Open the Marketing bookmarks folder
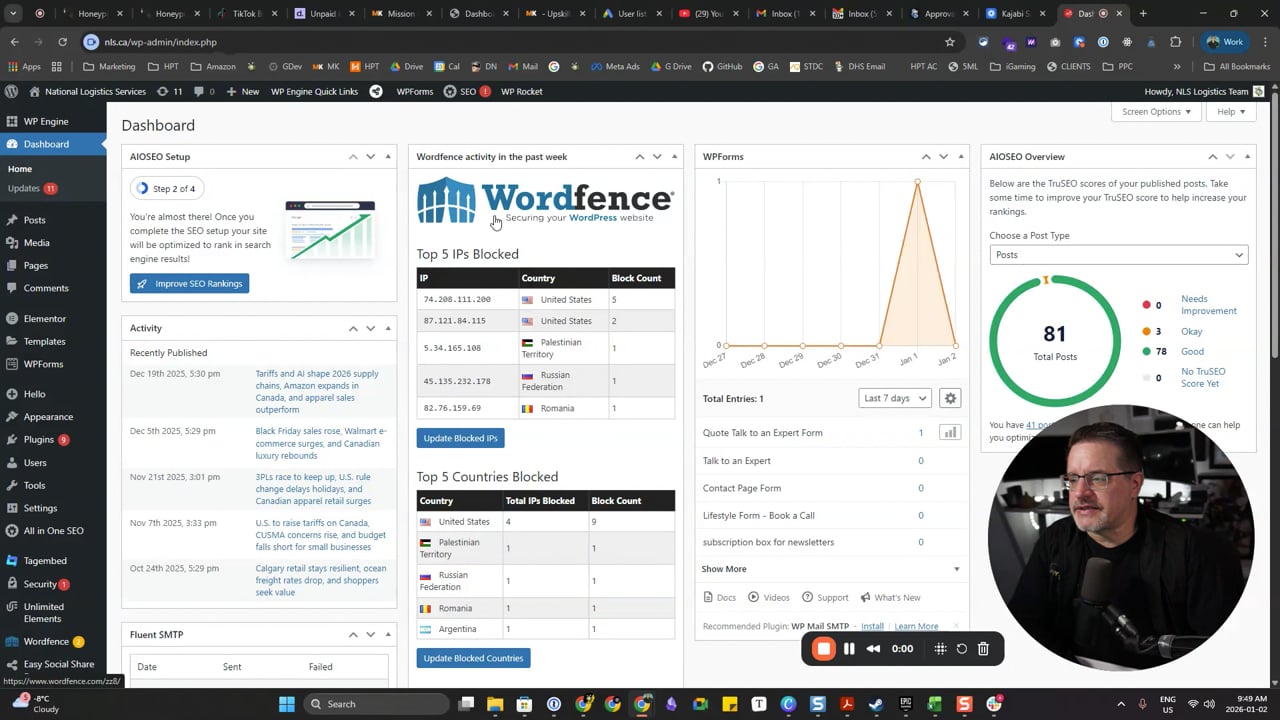 pos(109,66)
